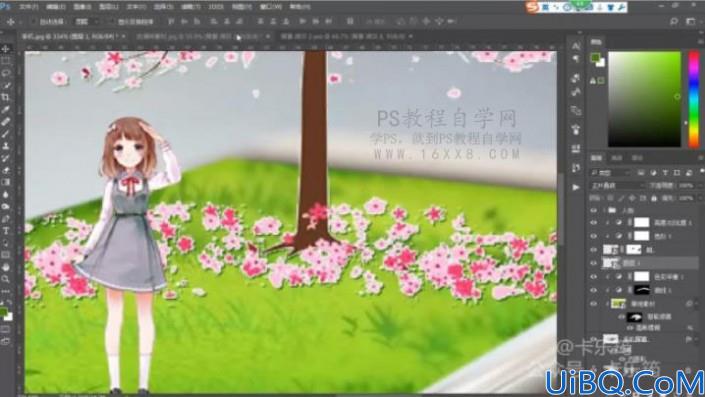Select the Horizontal Type tool
The image size is (705, 397).
coord(6,231)
